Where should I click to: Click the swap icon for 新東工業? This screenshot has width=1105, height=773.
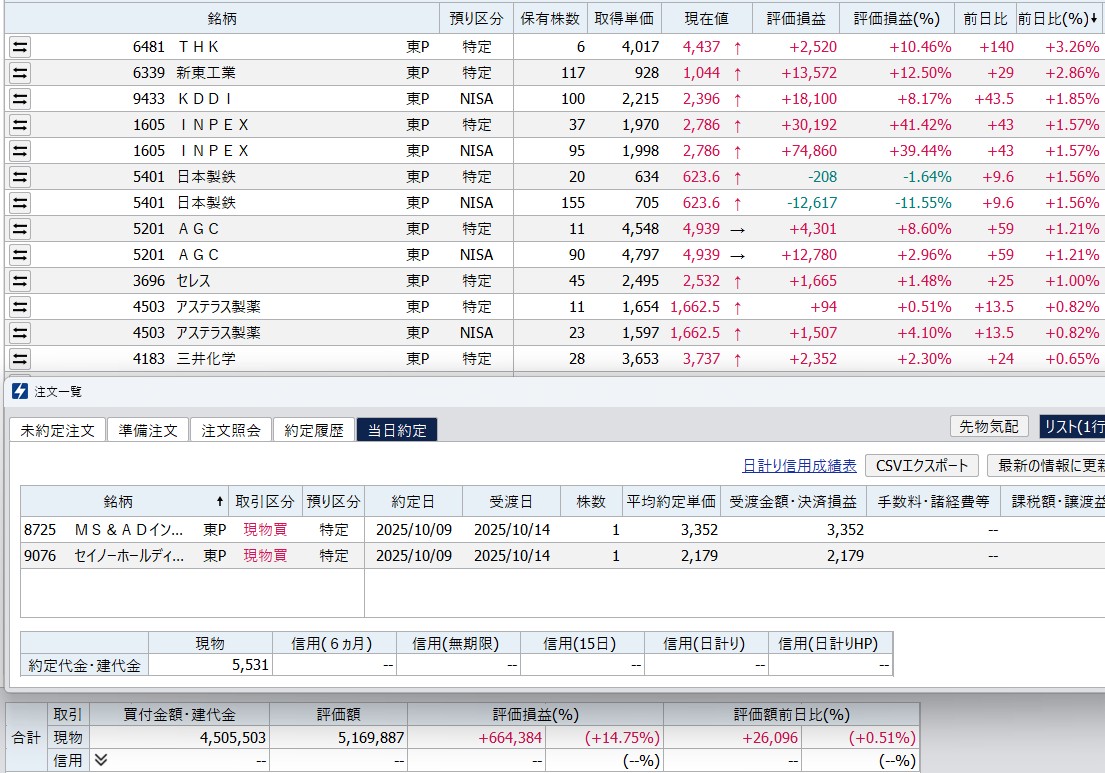(20, 73)
